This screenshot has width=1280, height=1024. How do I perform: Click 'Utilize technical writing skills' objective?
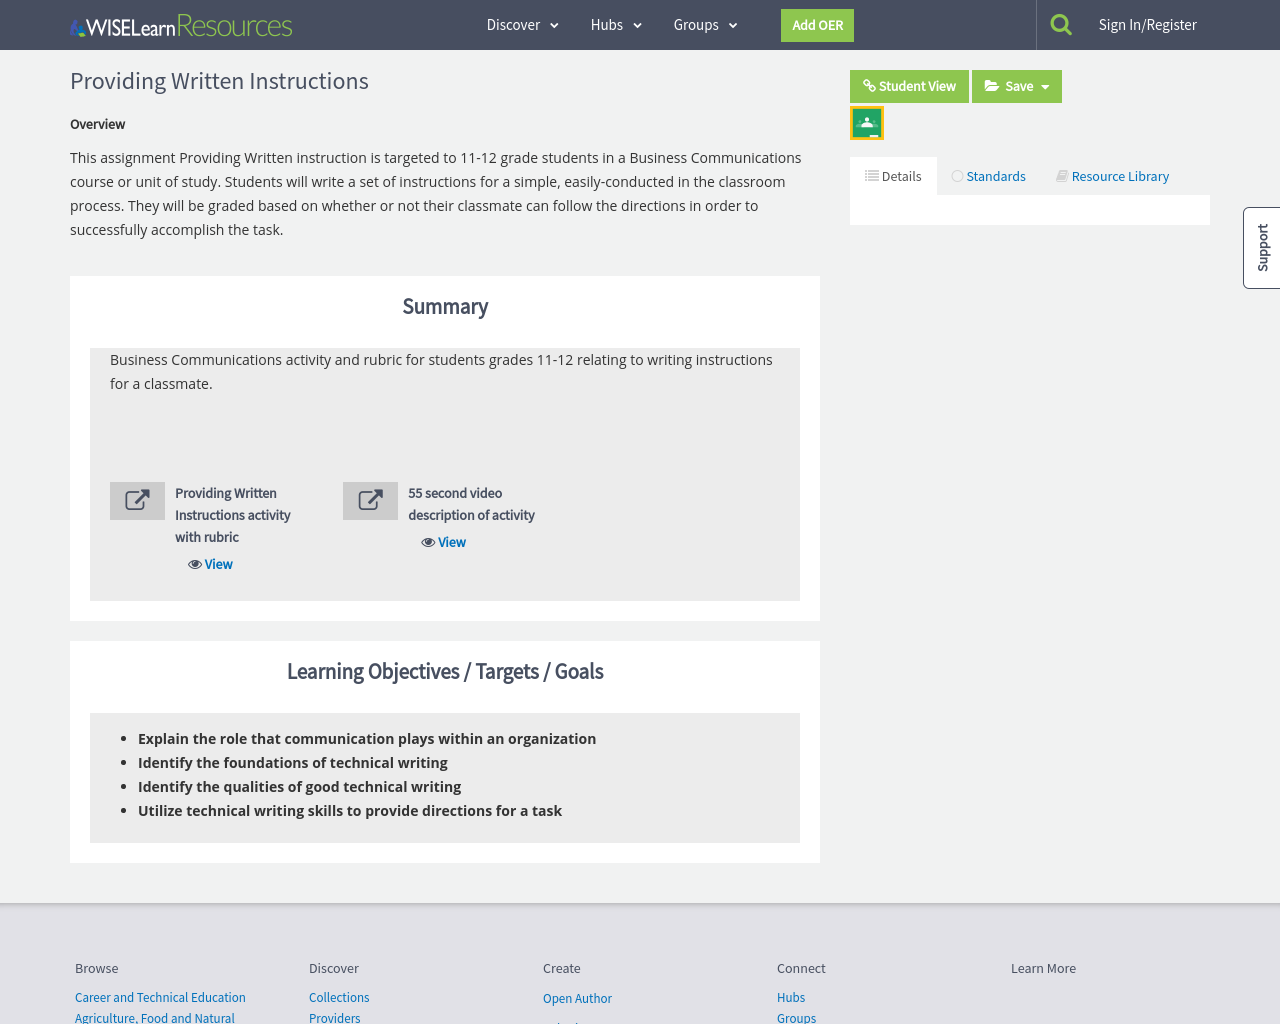[350, 810]
